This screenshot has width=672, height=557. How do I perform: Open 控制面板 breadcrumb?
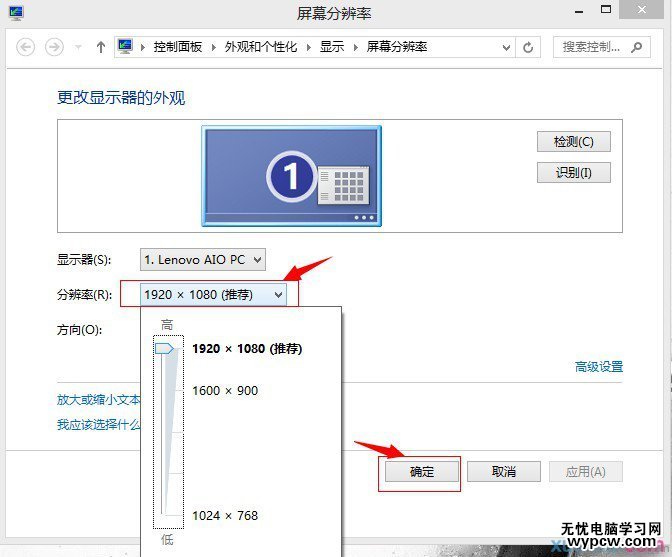pyautogui.click(x=177, y=47)
